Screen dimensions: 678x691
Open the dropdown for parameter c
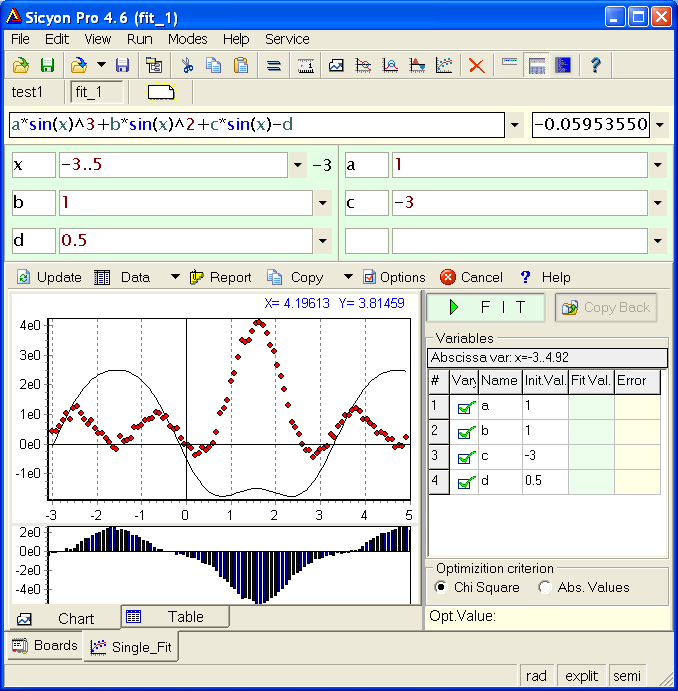pyautogui.click(x=657, y=203)
